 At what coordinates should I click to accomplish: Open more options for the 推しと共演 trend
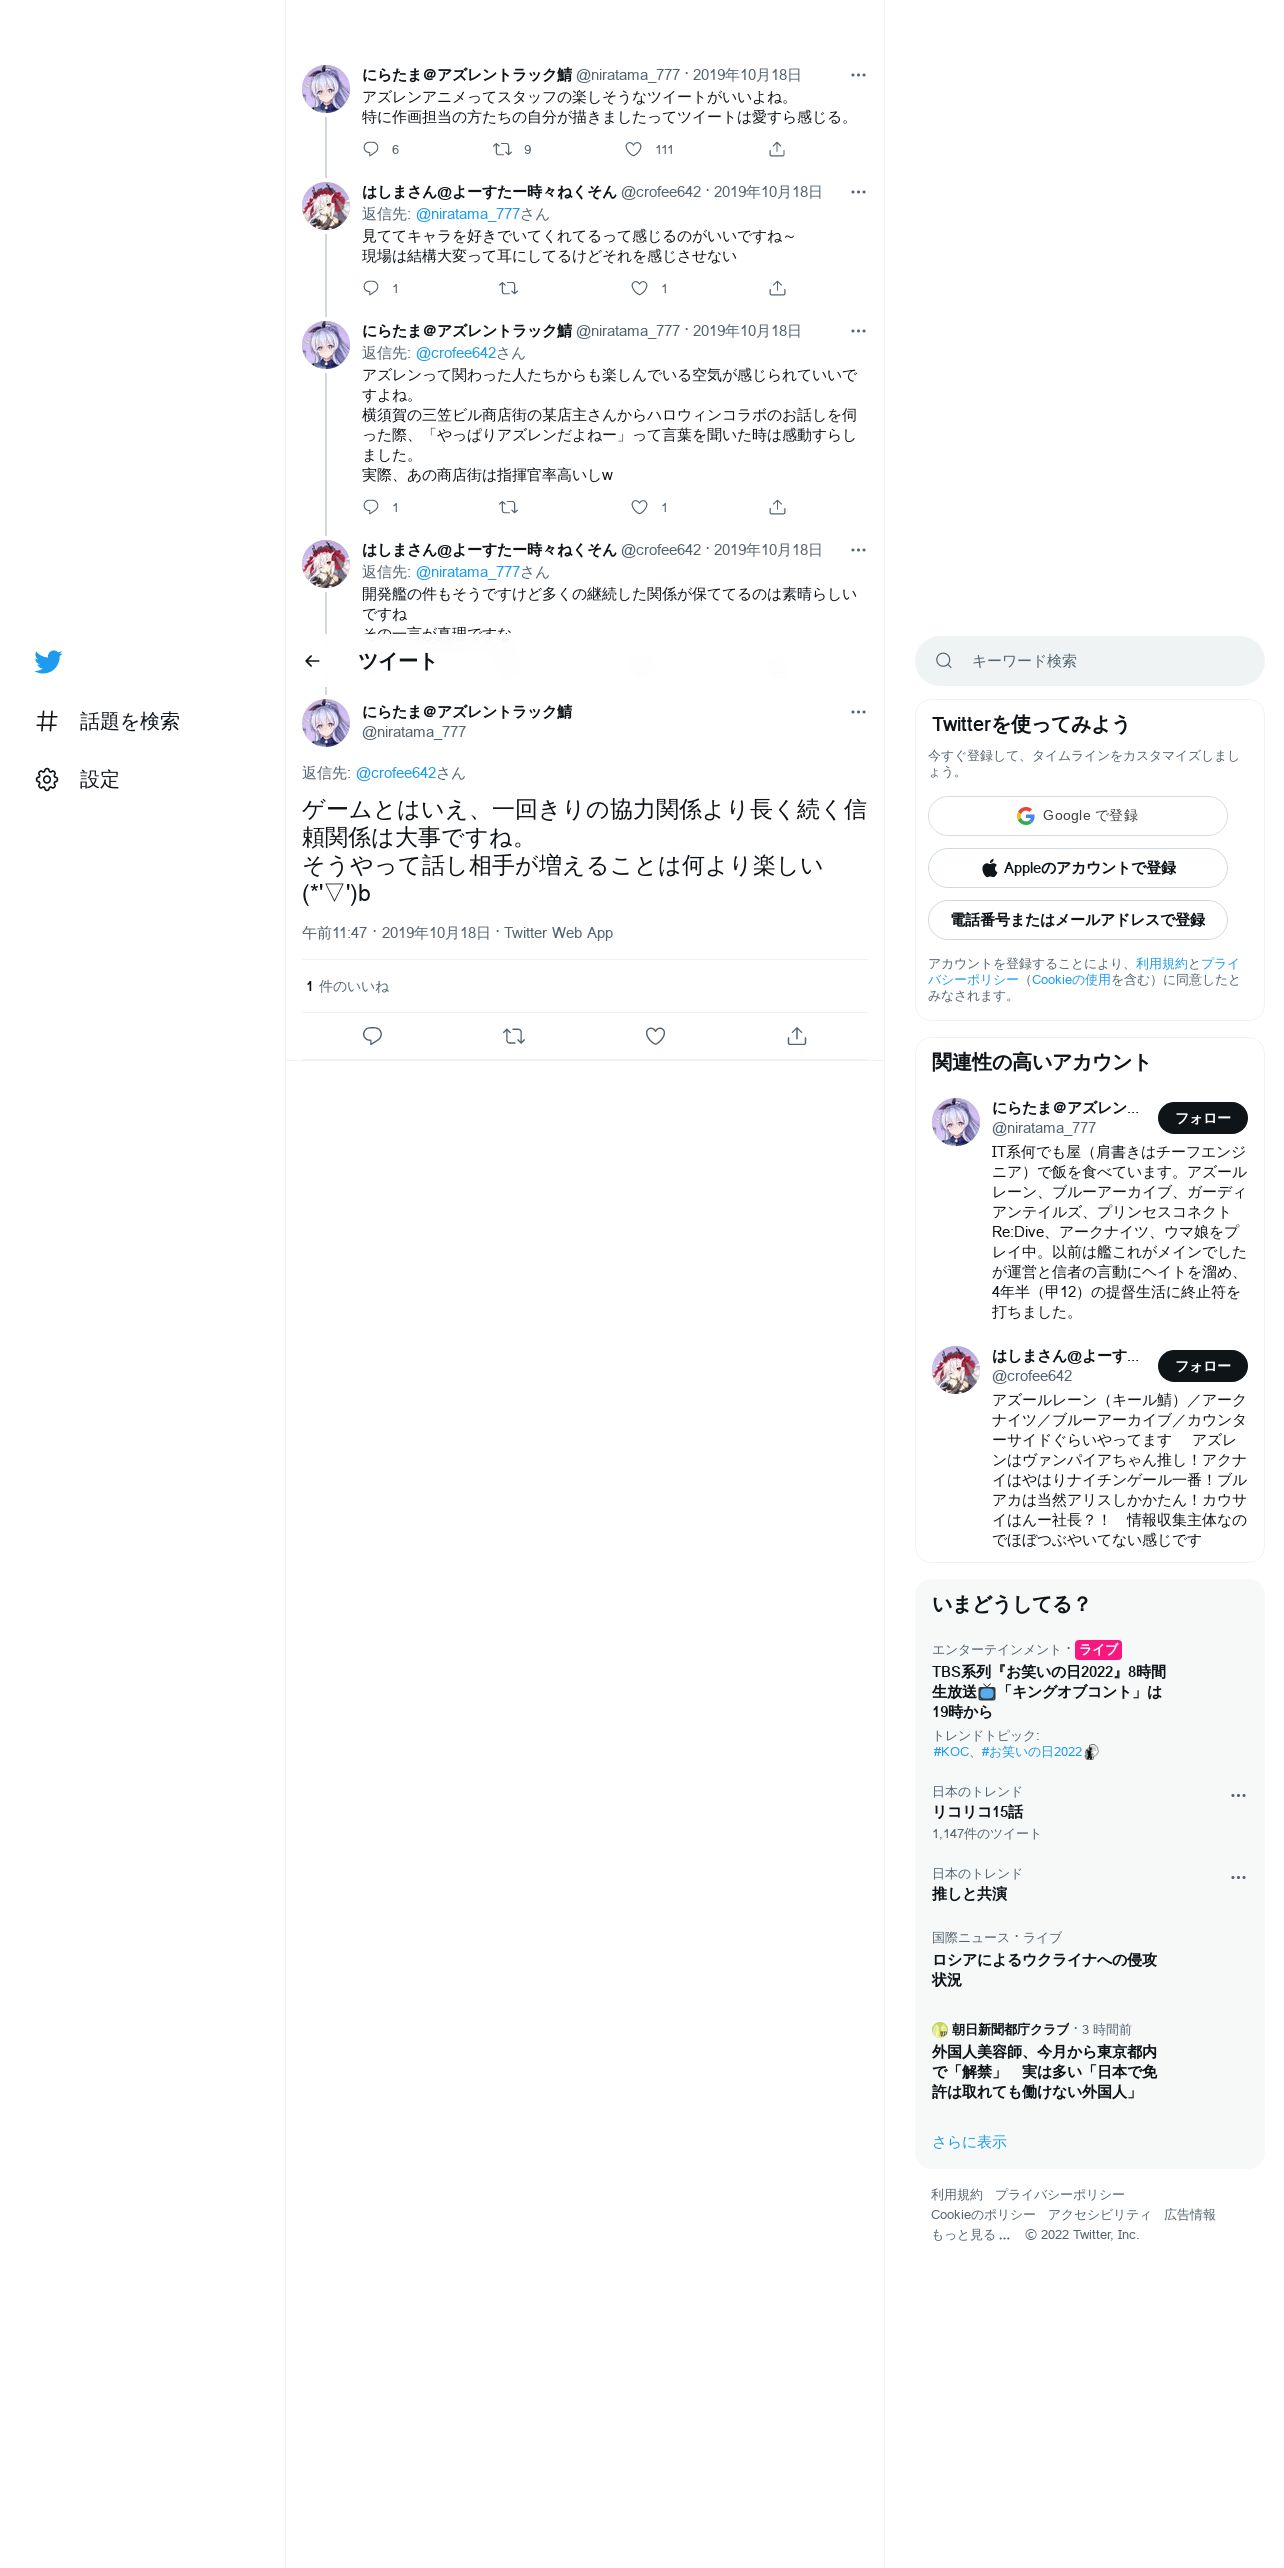[1238, 1877]
